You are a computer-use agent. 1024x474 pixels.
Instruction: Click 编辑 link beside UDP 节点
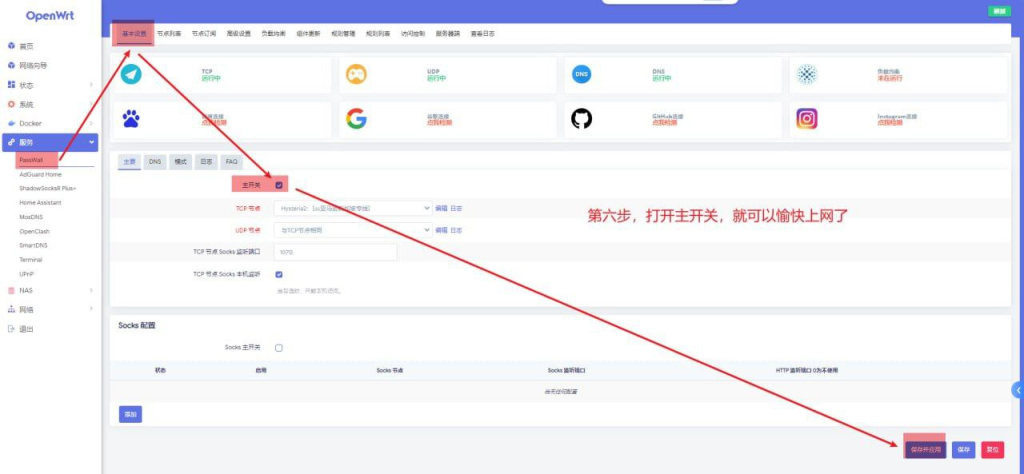(x=441, y=230)
